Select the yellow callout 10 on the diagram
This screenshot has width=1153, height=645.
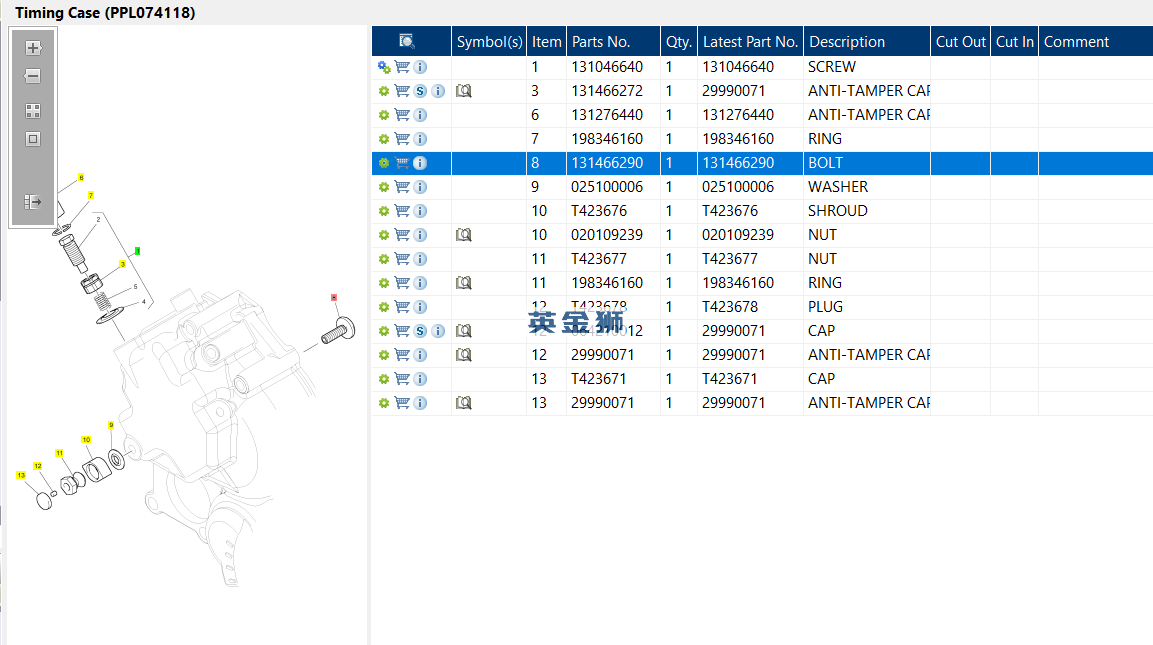click(x=86, y=439)
